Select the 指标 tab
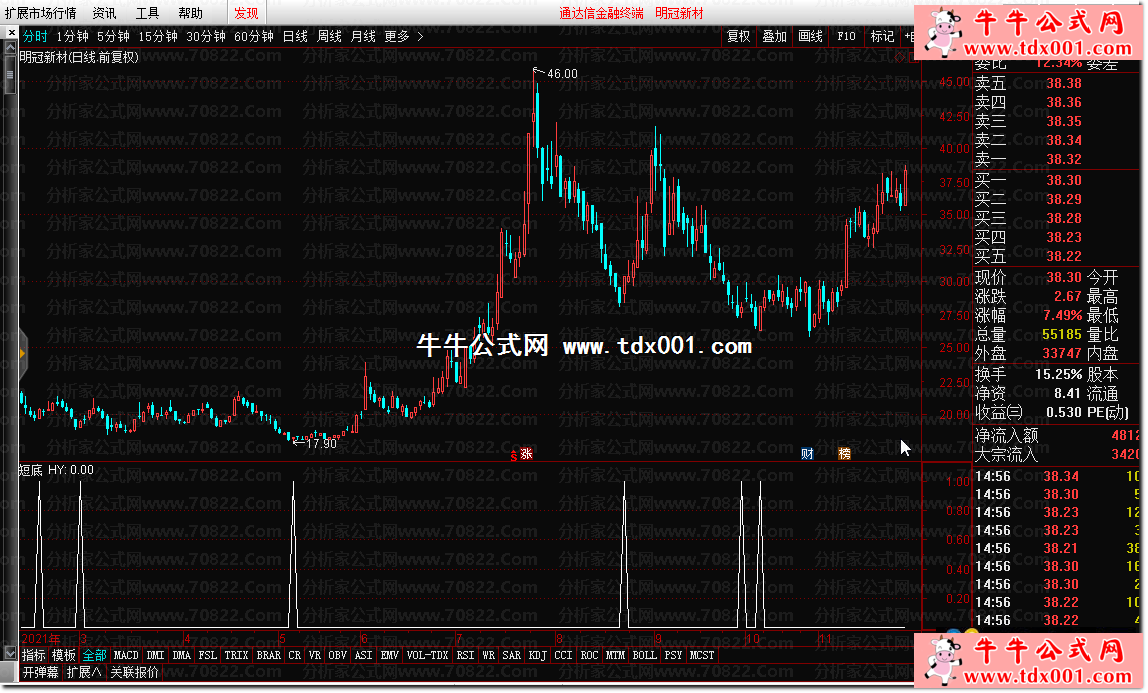 [33, 655]
